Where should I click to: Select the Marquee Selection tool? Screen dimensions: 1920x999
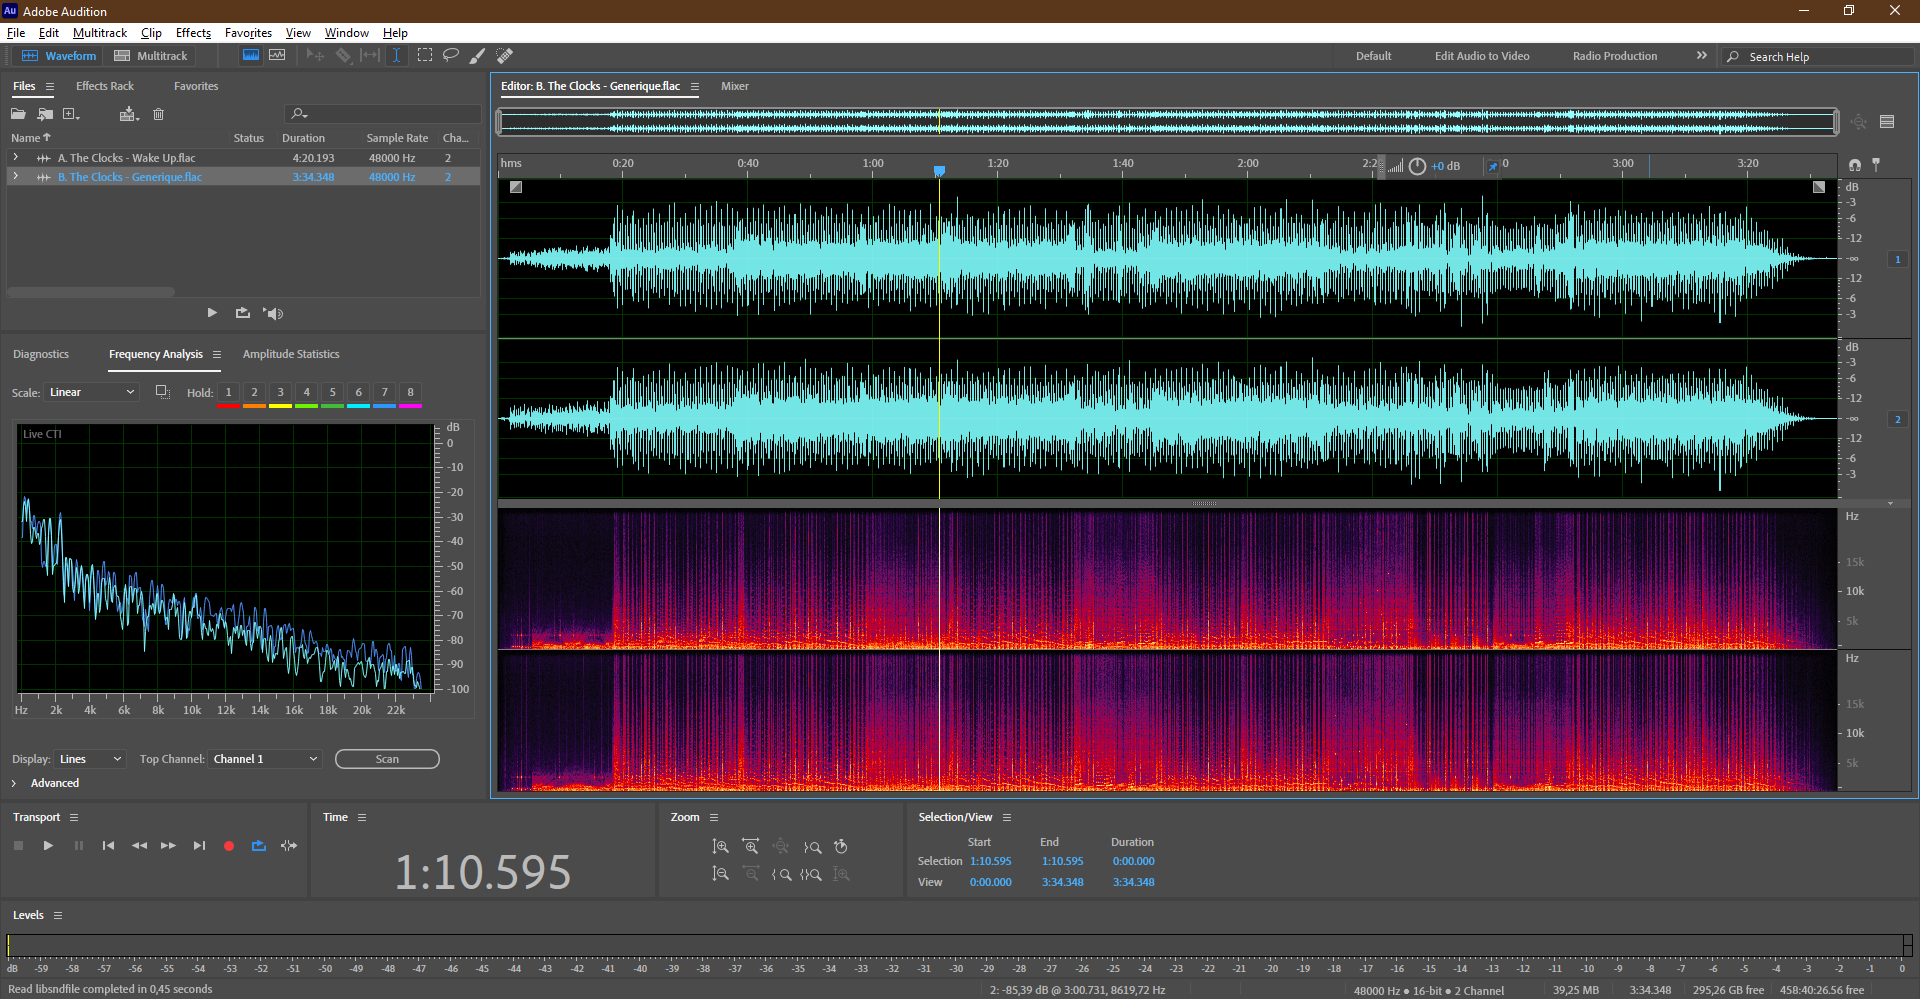click(425, 56)
